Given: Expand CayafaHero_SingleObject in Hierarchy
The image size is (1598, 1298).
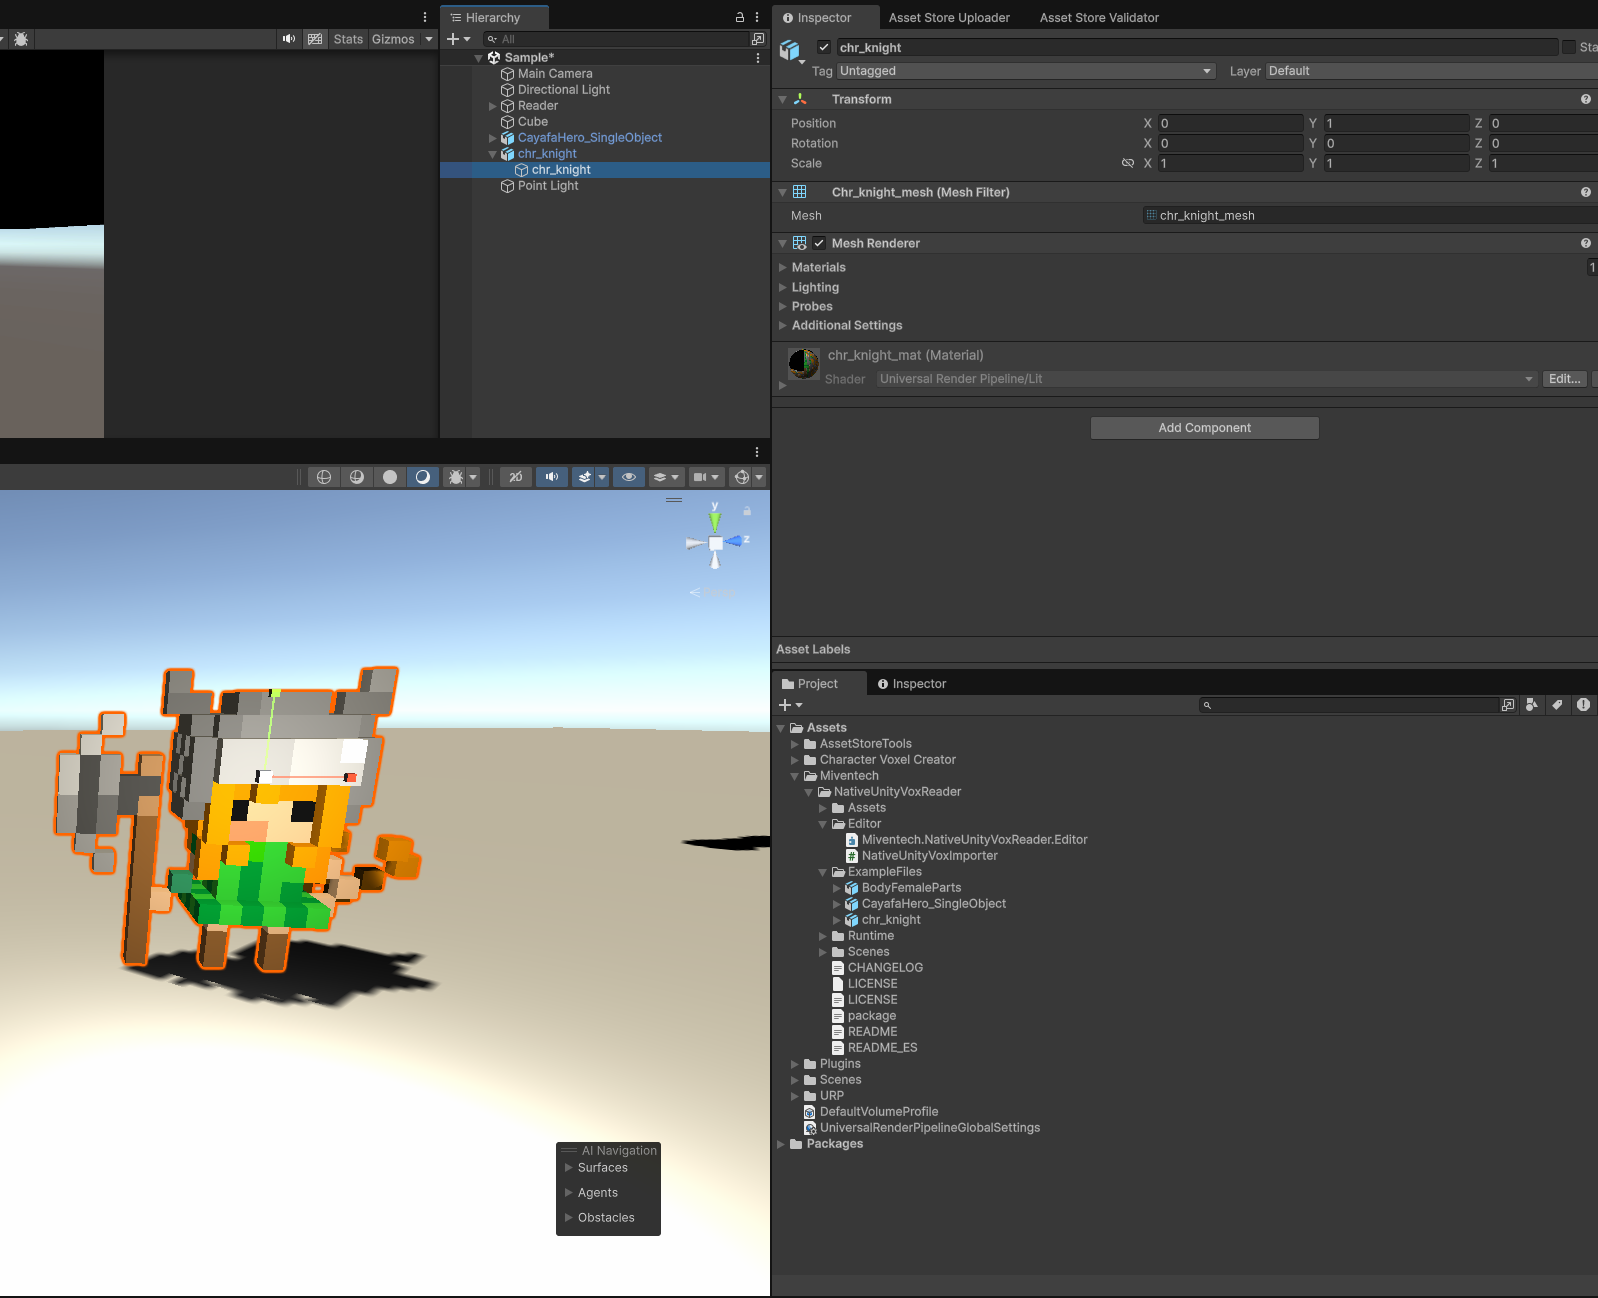Looking at the screenshot, I should (492, 138).
